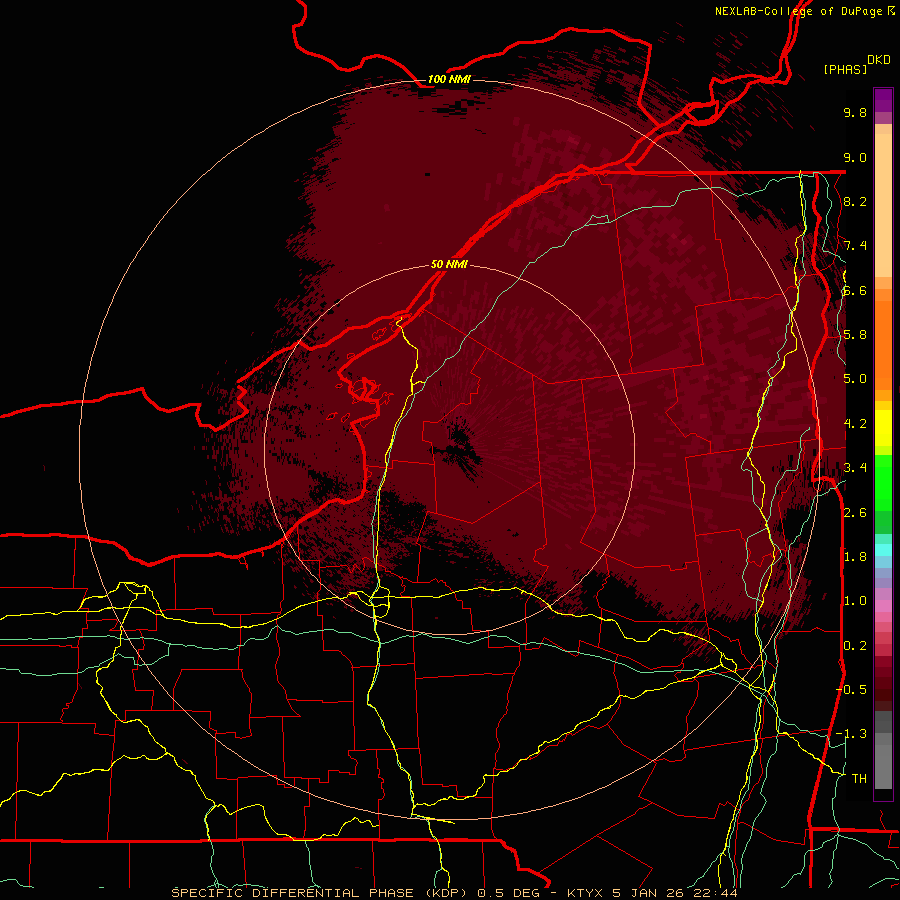Click the KTYX station identifier in the caption
The height and width of the screenshot is (900, 900).
point(586,893)
